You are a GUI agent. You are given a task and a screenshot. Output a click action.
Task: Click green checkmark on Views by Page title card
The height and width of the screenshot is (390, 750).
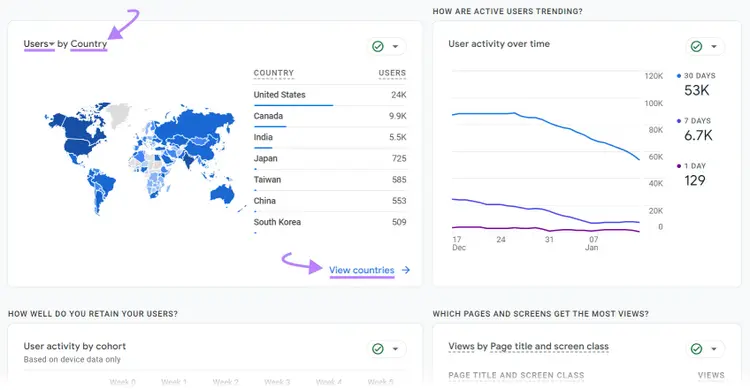(x=696, y=349)
